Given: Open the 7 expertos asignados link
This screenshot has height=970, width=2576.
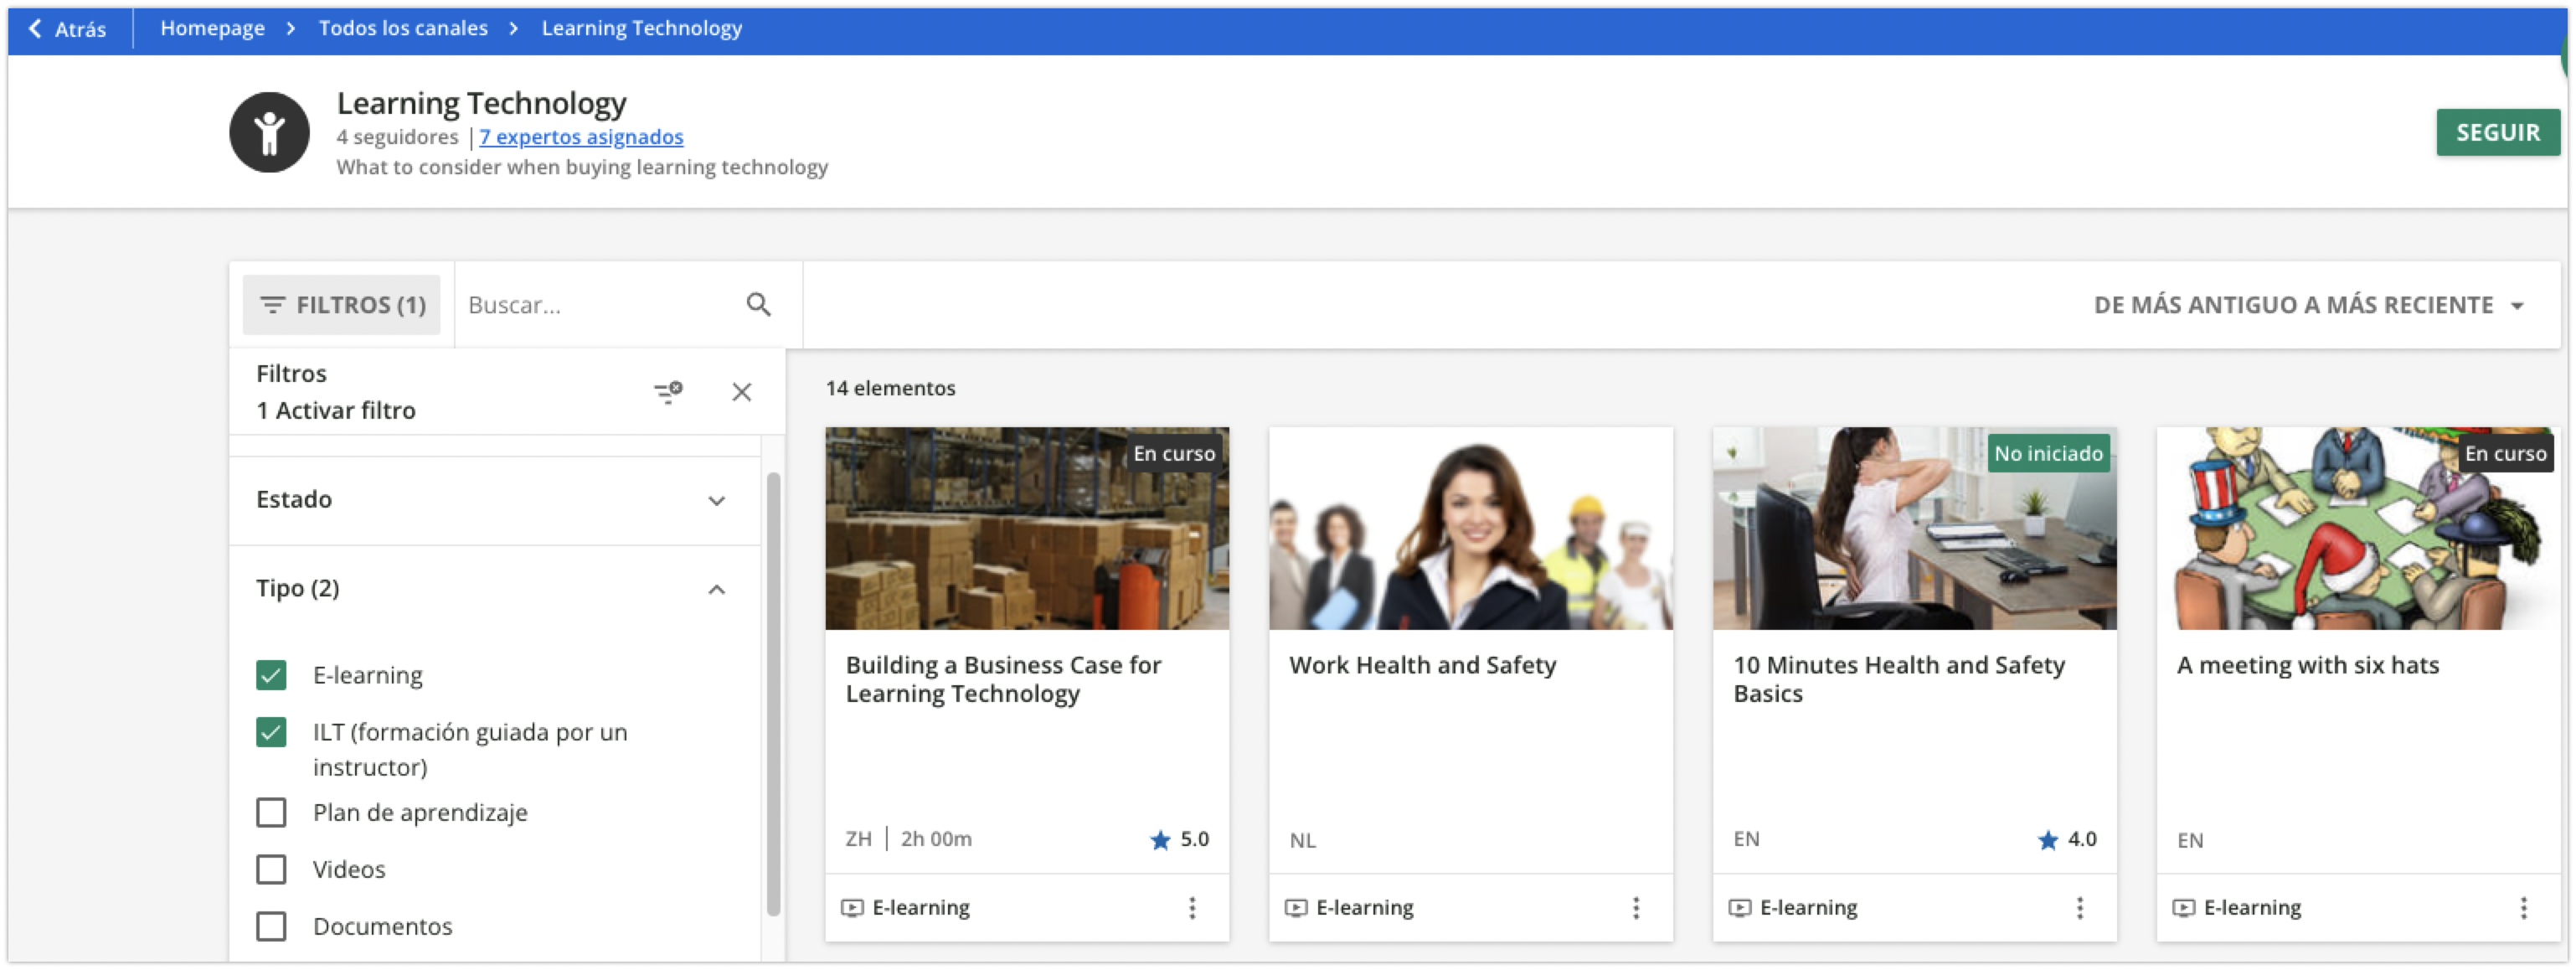Looking at the screenshot, I should [x=581, y=137].
